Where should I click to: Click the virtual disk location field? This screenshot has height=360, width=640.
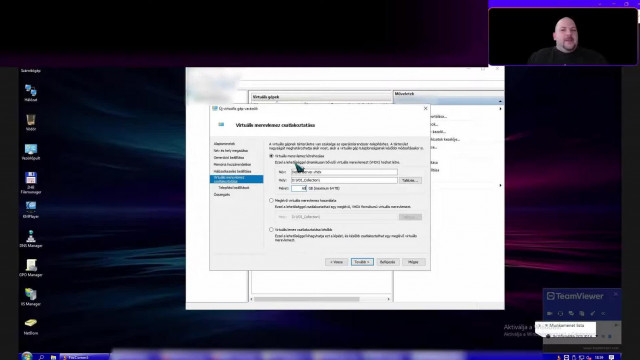344,180
